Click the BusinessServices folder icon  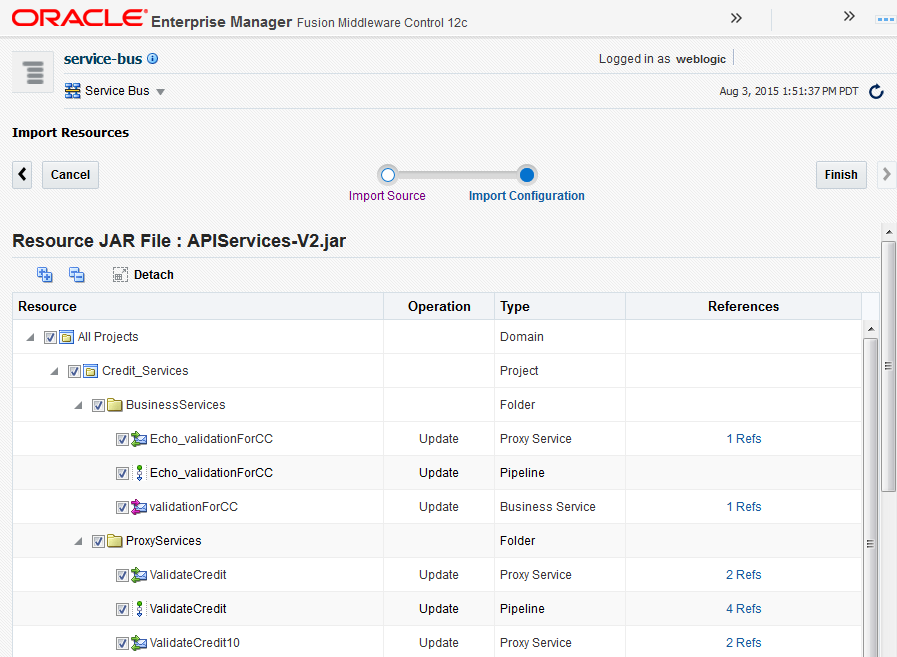point(115,405)
